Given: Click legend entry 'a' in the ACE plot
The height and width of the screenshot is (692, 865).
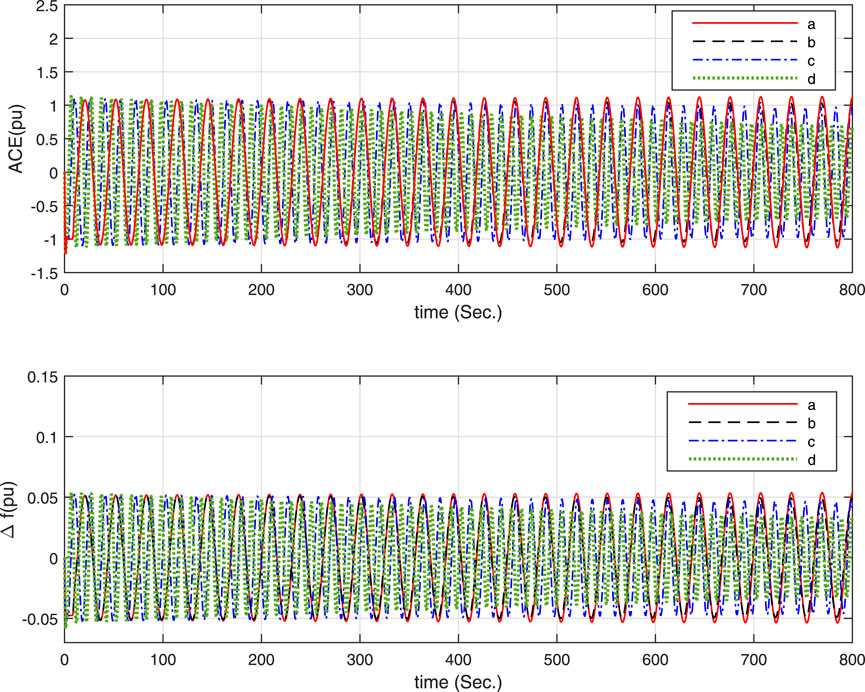Looking at the screenshot, I should pos(810,24).
